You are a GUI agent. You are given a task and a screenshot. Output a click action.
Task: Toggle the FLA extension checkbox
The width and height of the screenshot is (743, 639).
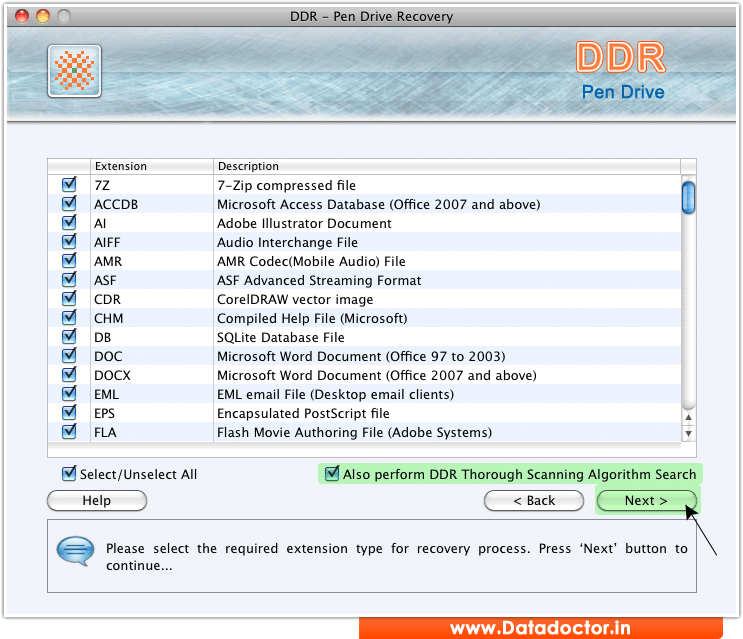click(69, 431)
